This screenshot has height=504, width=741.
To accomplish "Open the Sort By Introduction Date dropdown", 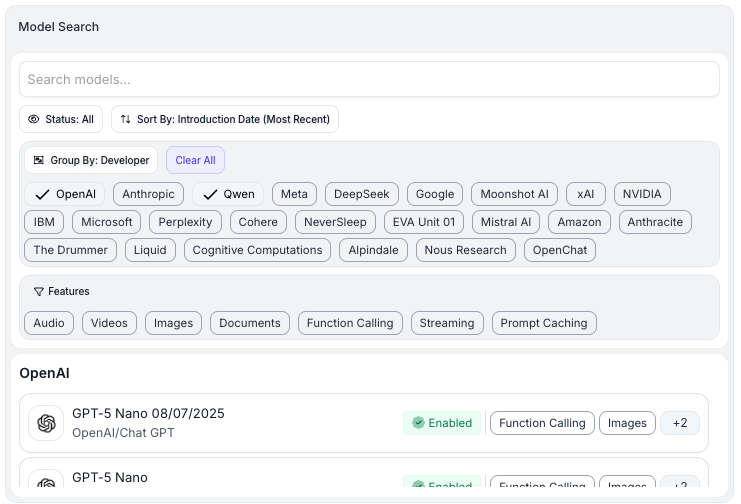I will coord(225,119).
